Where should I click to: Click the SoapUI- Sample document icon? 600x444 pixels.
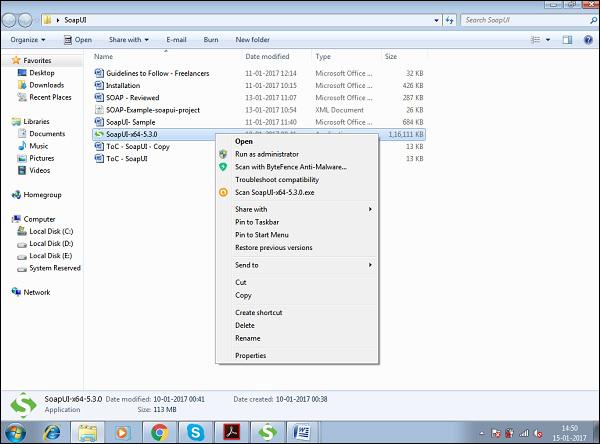(99, 122)
